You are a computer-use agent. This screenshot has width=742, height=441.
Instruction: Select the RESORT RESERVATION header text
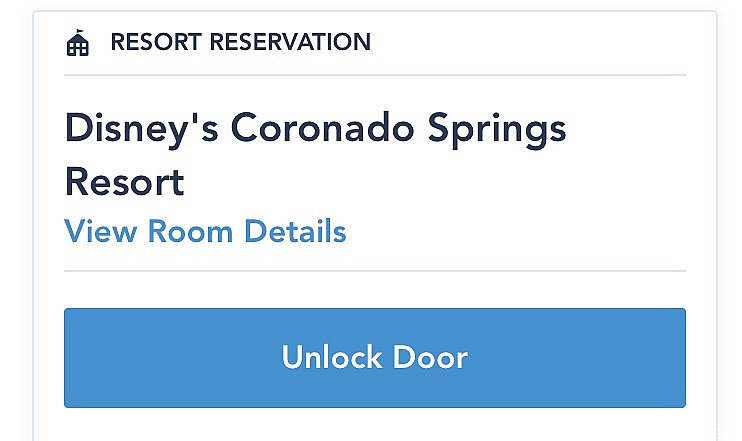point(240,42)
